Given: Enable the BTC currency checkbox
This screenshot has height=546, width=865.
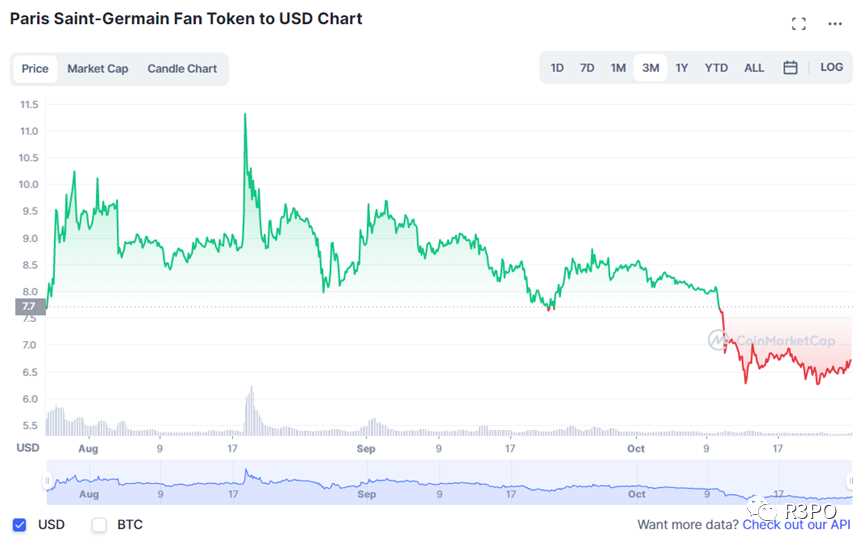Looking at the screenshot, I should click(x=99, y=524).
